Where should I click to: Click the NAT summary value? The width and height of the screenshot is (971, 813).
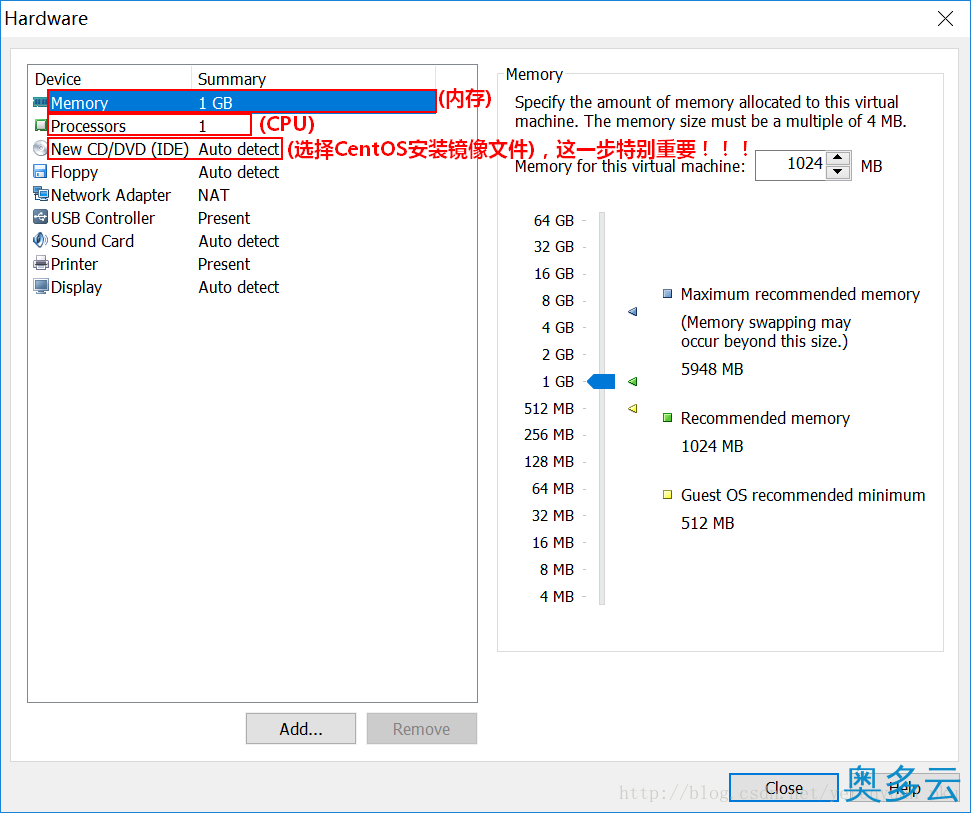tap(214, 195)
